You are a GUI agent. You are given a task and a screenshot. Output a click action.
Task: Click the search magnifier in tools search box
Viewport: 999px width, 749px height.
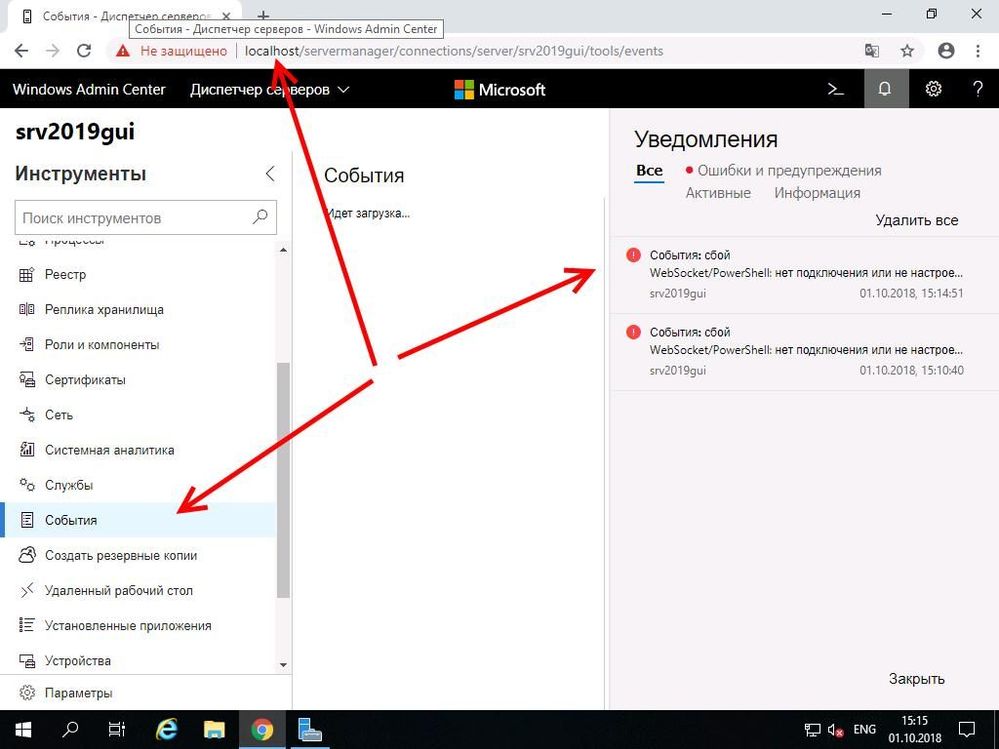pos(260,217)
